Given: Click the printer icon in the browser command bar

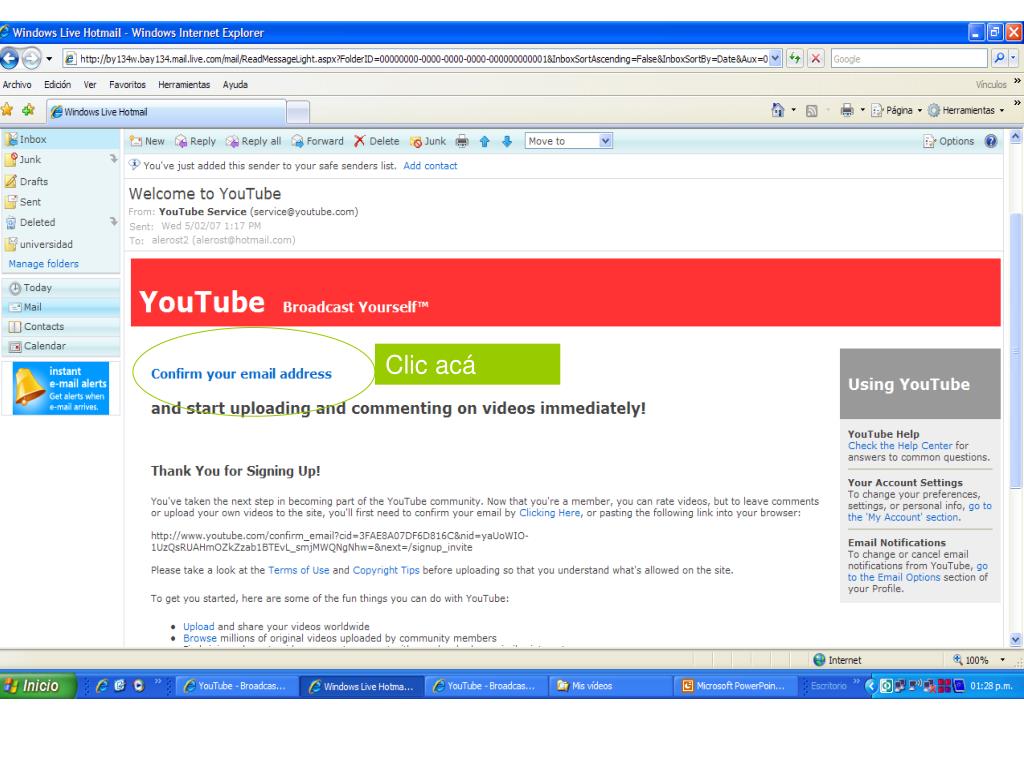Looking at the screenshot, I should pos(847,110).
